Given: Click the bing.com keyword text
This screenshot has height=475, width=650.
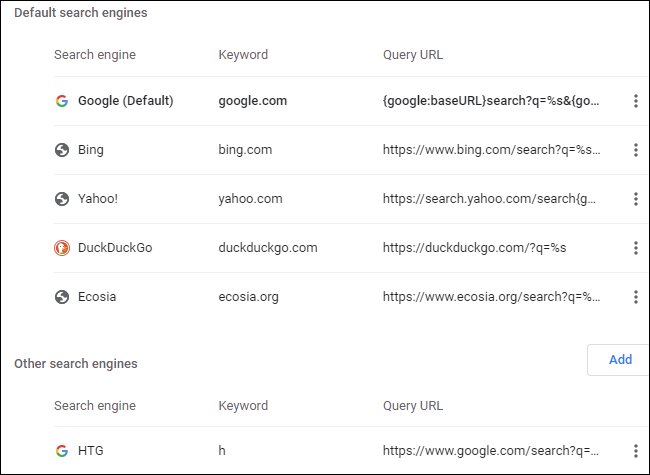Looking at the screenshot, I should tap(245, 150).
